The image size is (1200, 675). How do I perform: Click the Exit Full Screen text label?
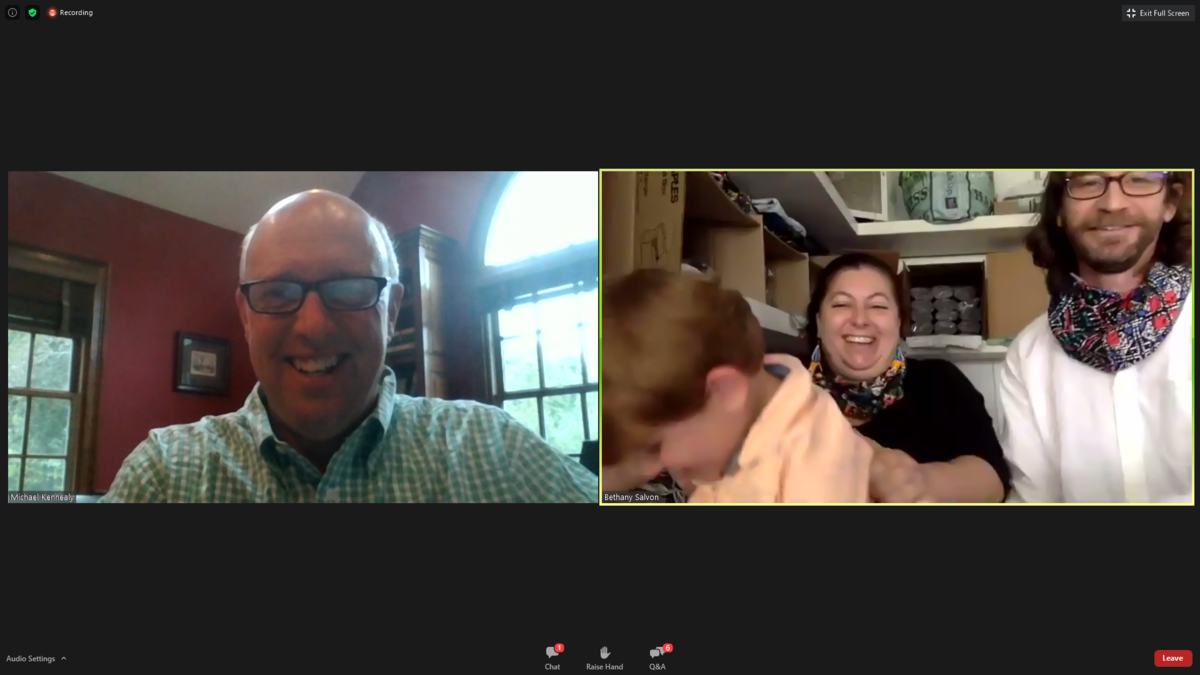(1164, 13)
